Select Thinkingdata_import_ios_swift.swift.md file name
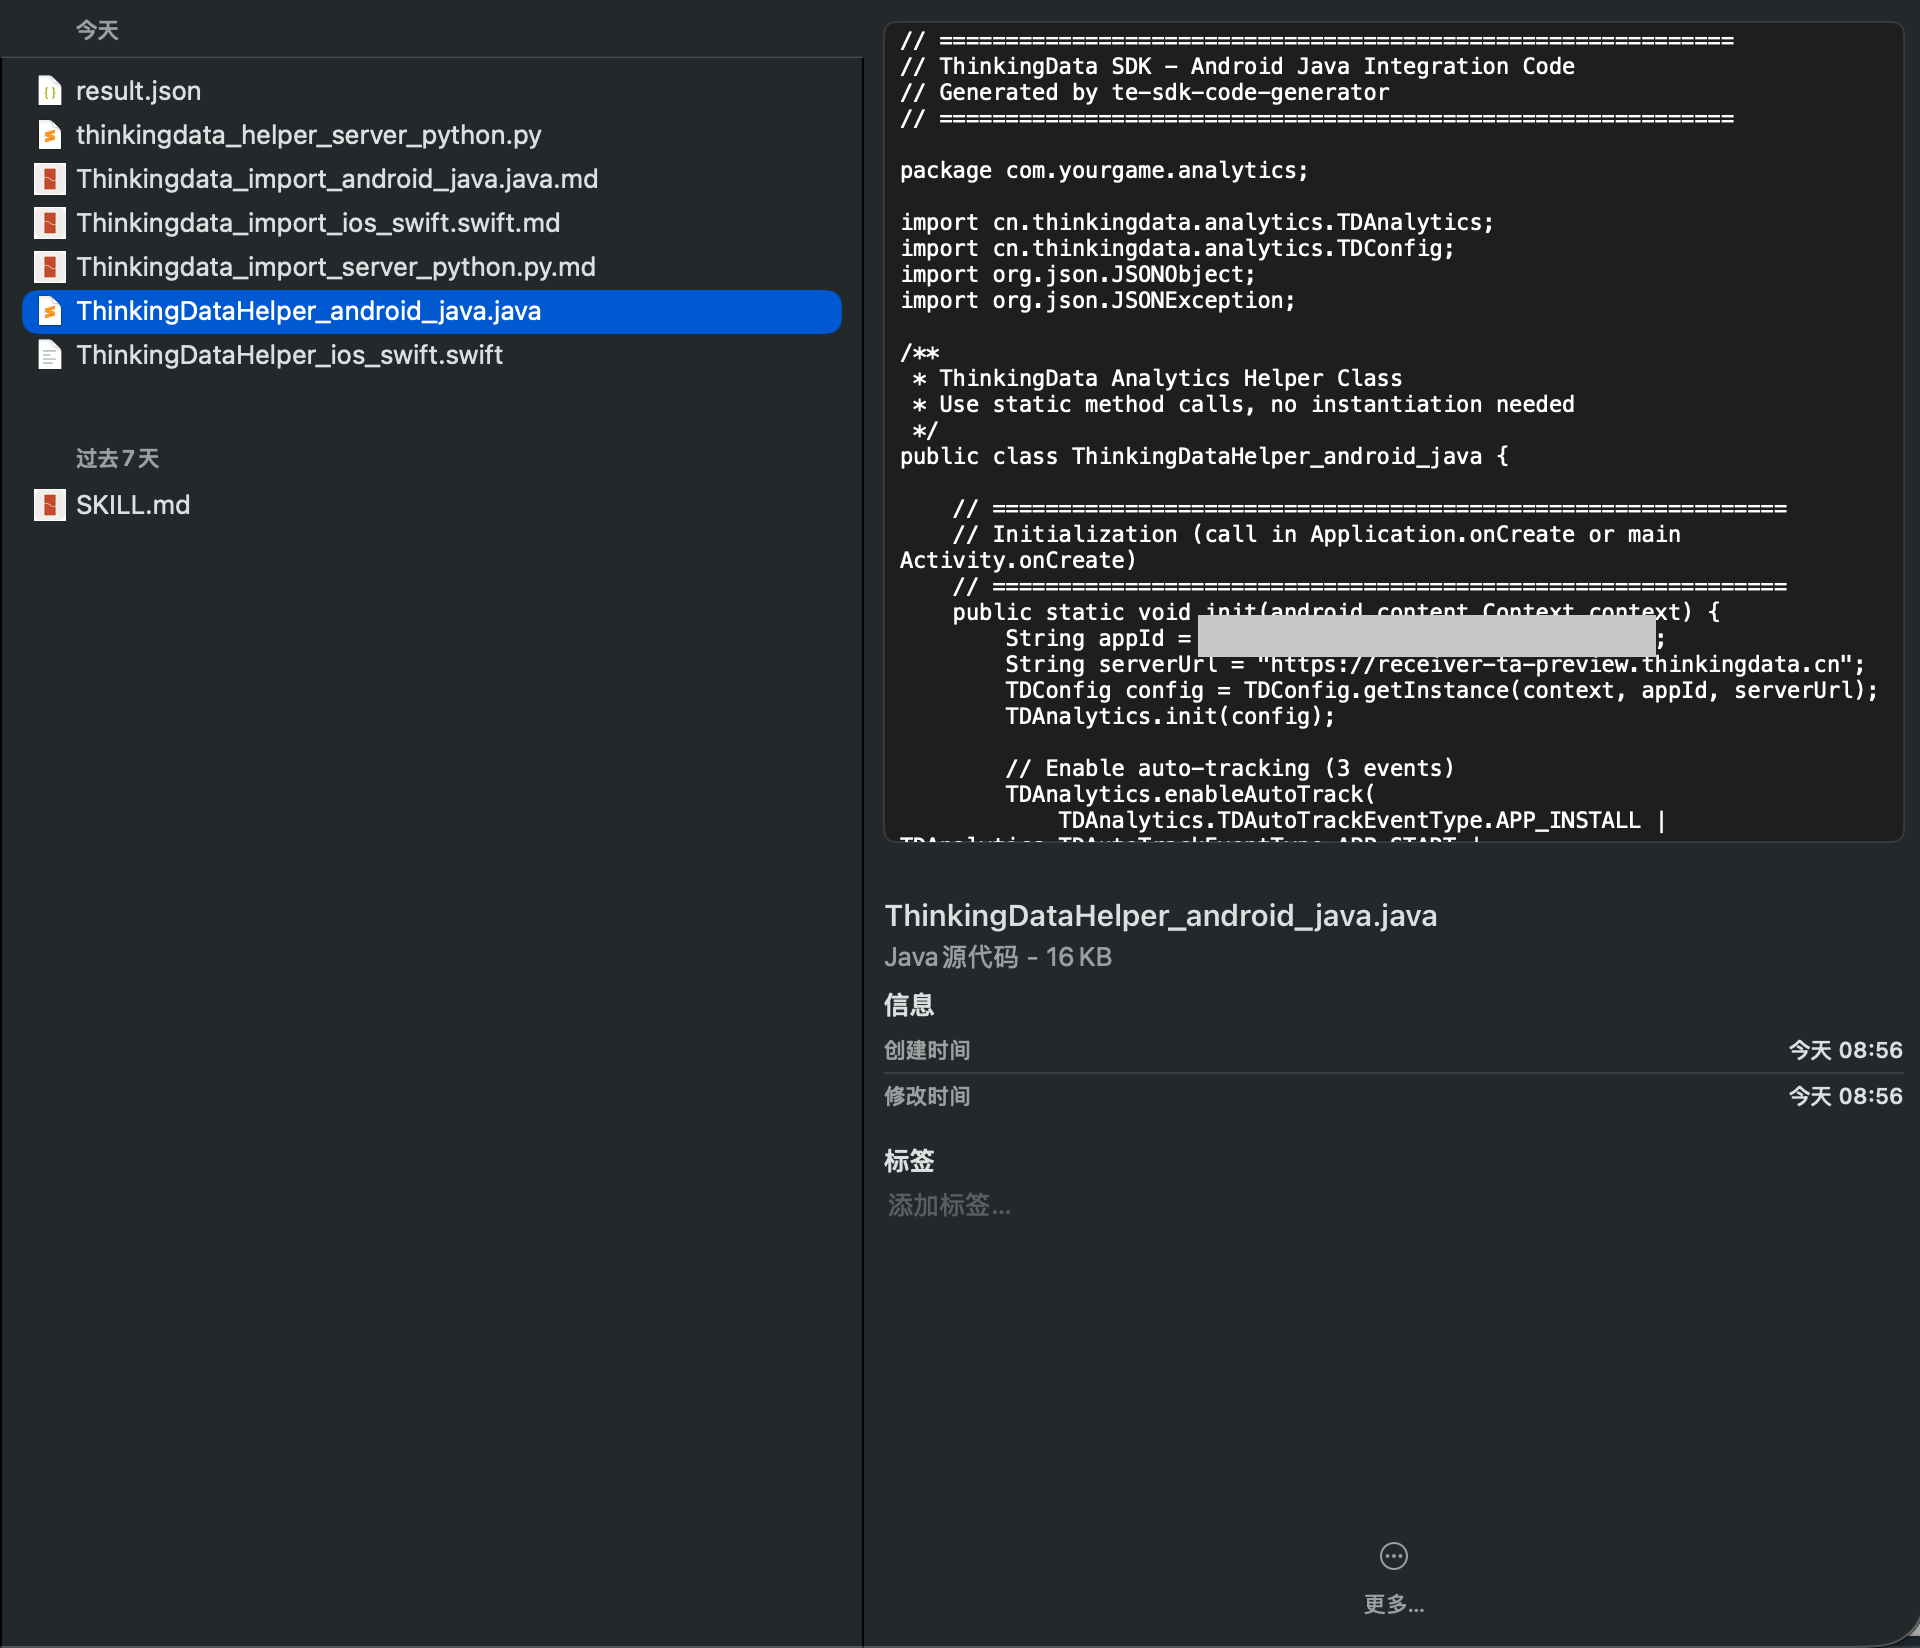This screenshot has height=1648, width=1920. pyautogui.click(x=318, y=223)
